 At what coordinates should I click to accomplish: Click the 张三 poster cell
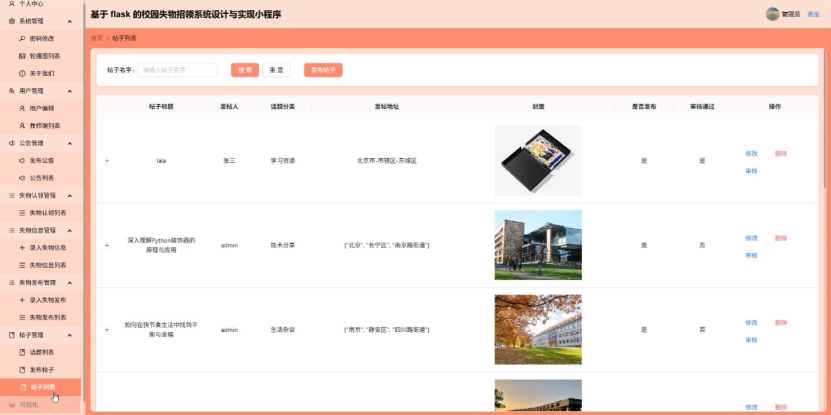click(229, 161)
